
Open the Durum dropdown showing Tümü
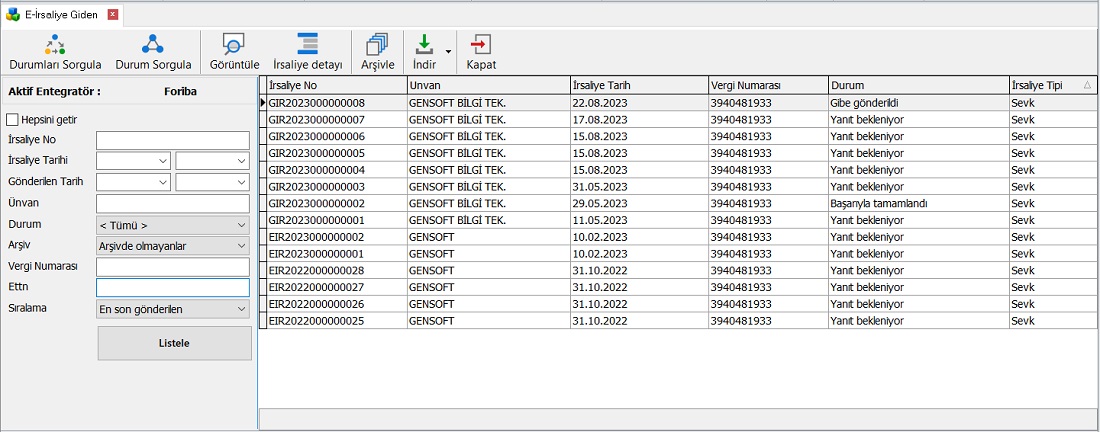click(x=173, y=225)
